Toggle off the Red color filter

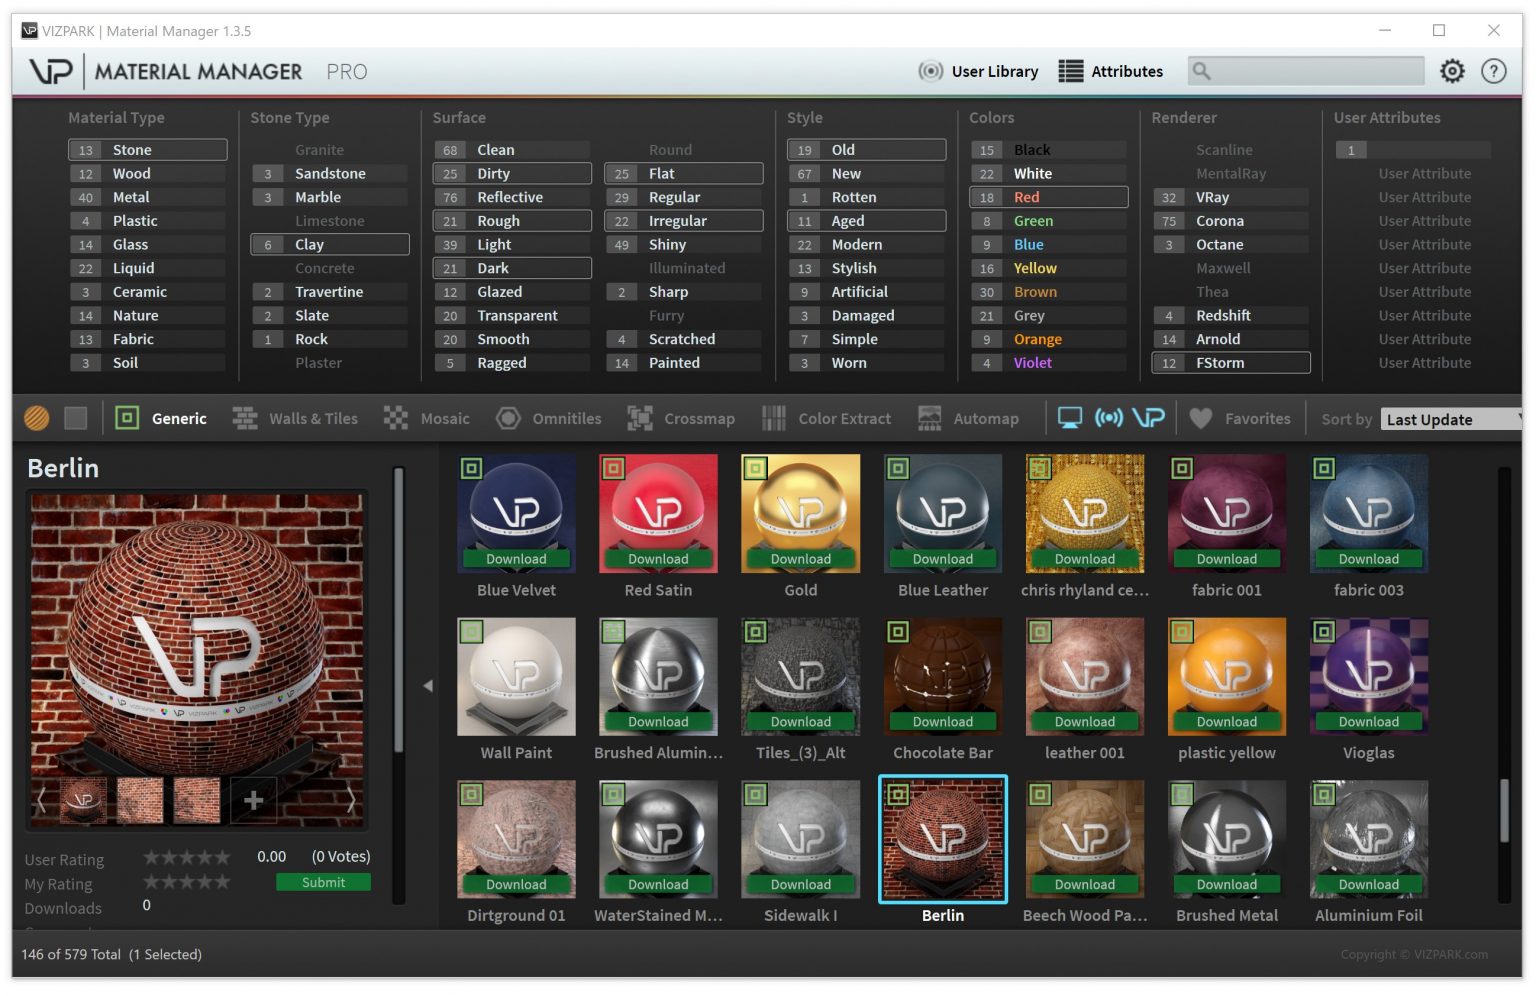point(1047,197)
